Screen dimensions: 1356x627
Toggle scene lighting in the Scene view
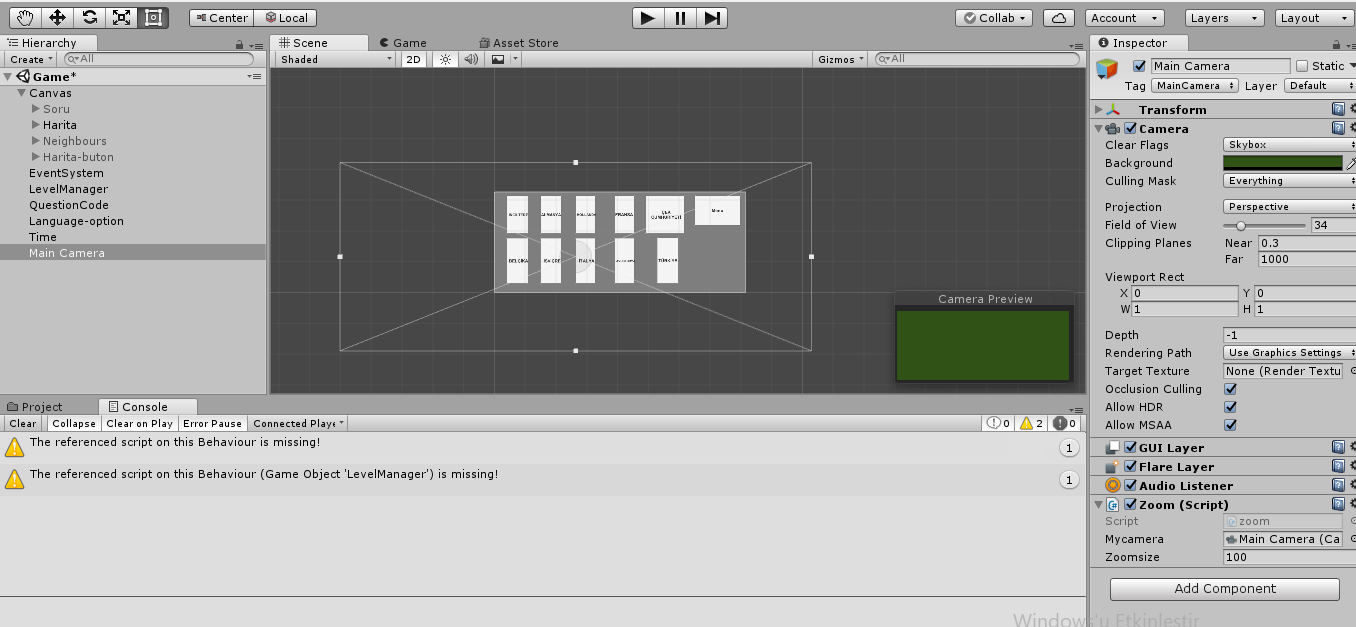[445, 59]
